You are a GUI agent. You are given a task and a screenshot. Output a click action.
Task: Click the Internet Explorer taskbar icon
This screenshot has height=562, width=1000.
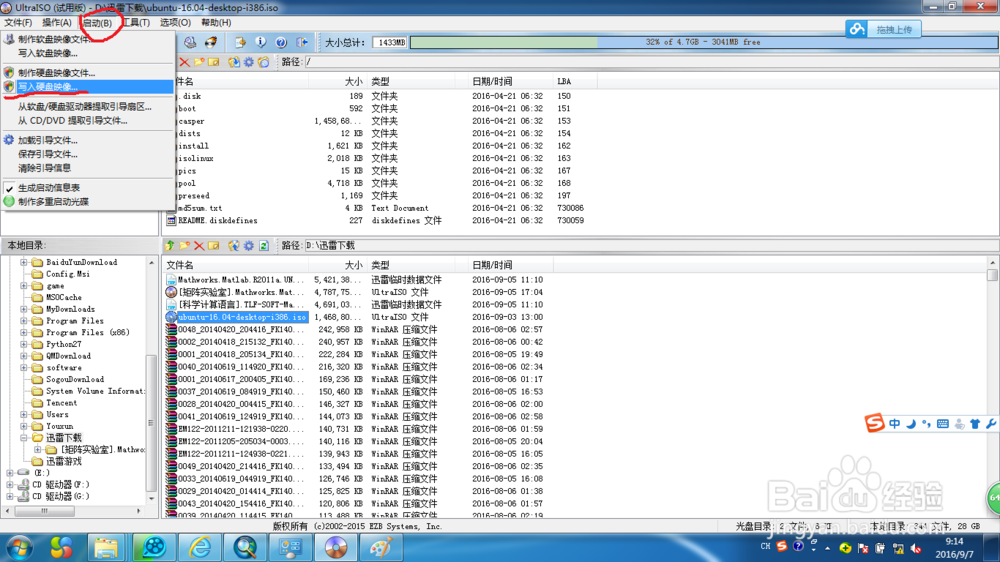(x=200, y=548)
